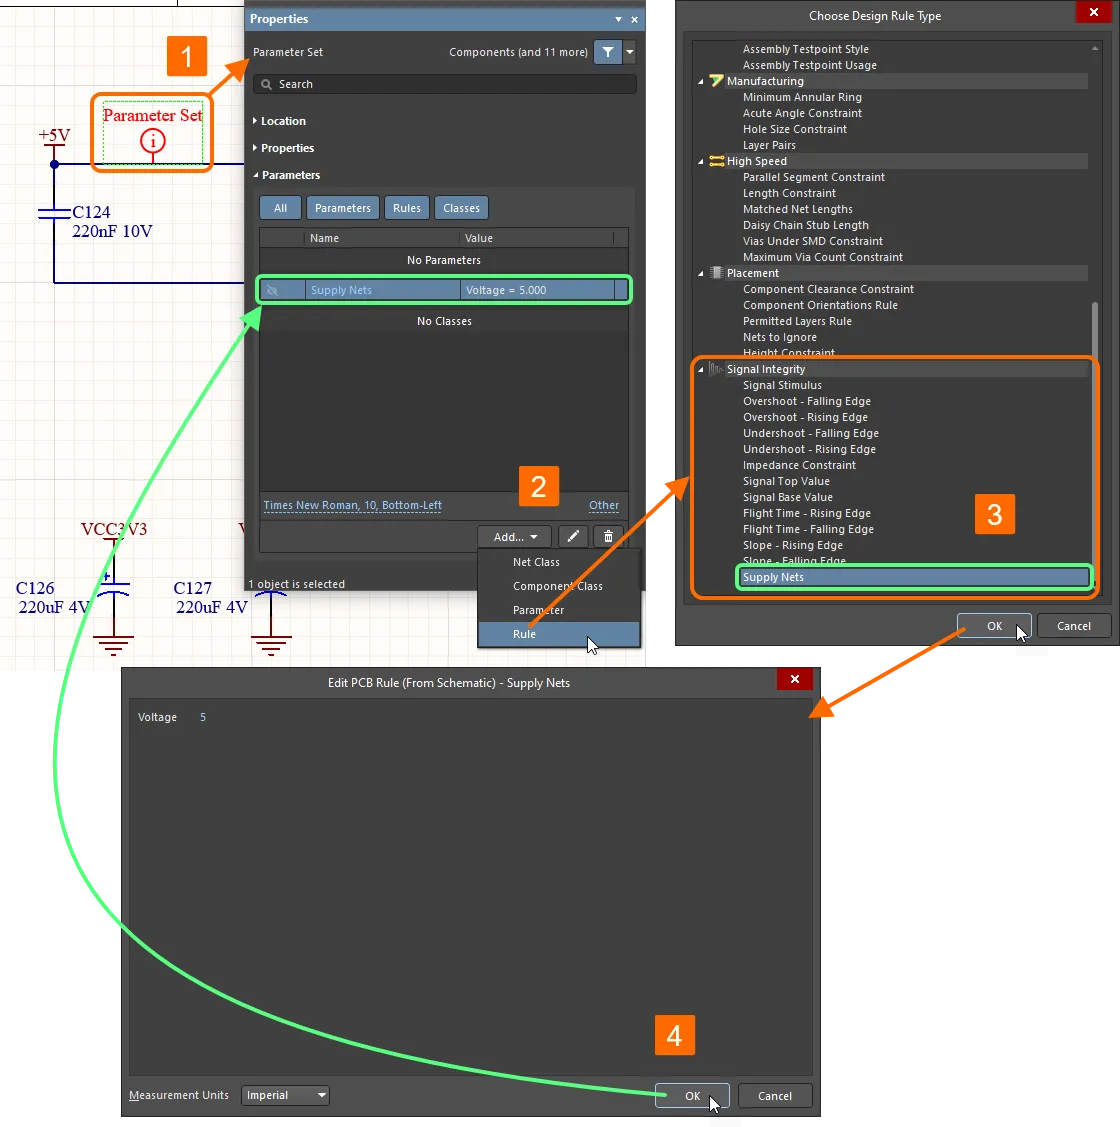Click the Search field in Properties panel
The width and height of the screenshot is (1120, 1127).
444,84
